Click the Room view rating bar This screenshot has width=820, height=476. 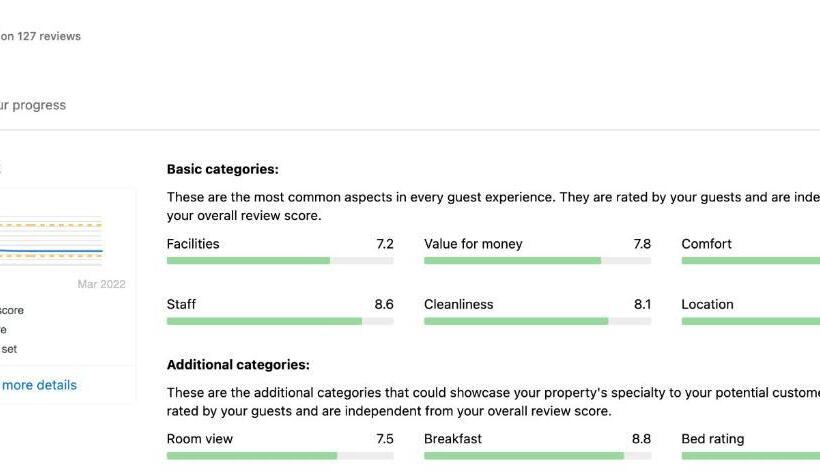point(279,456)
